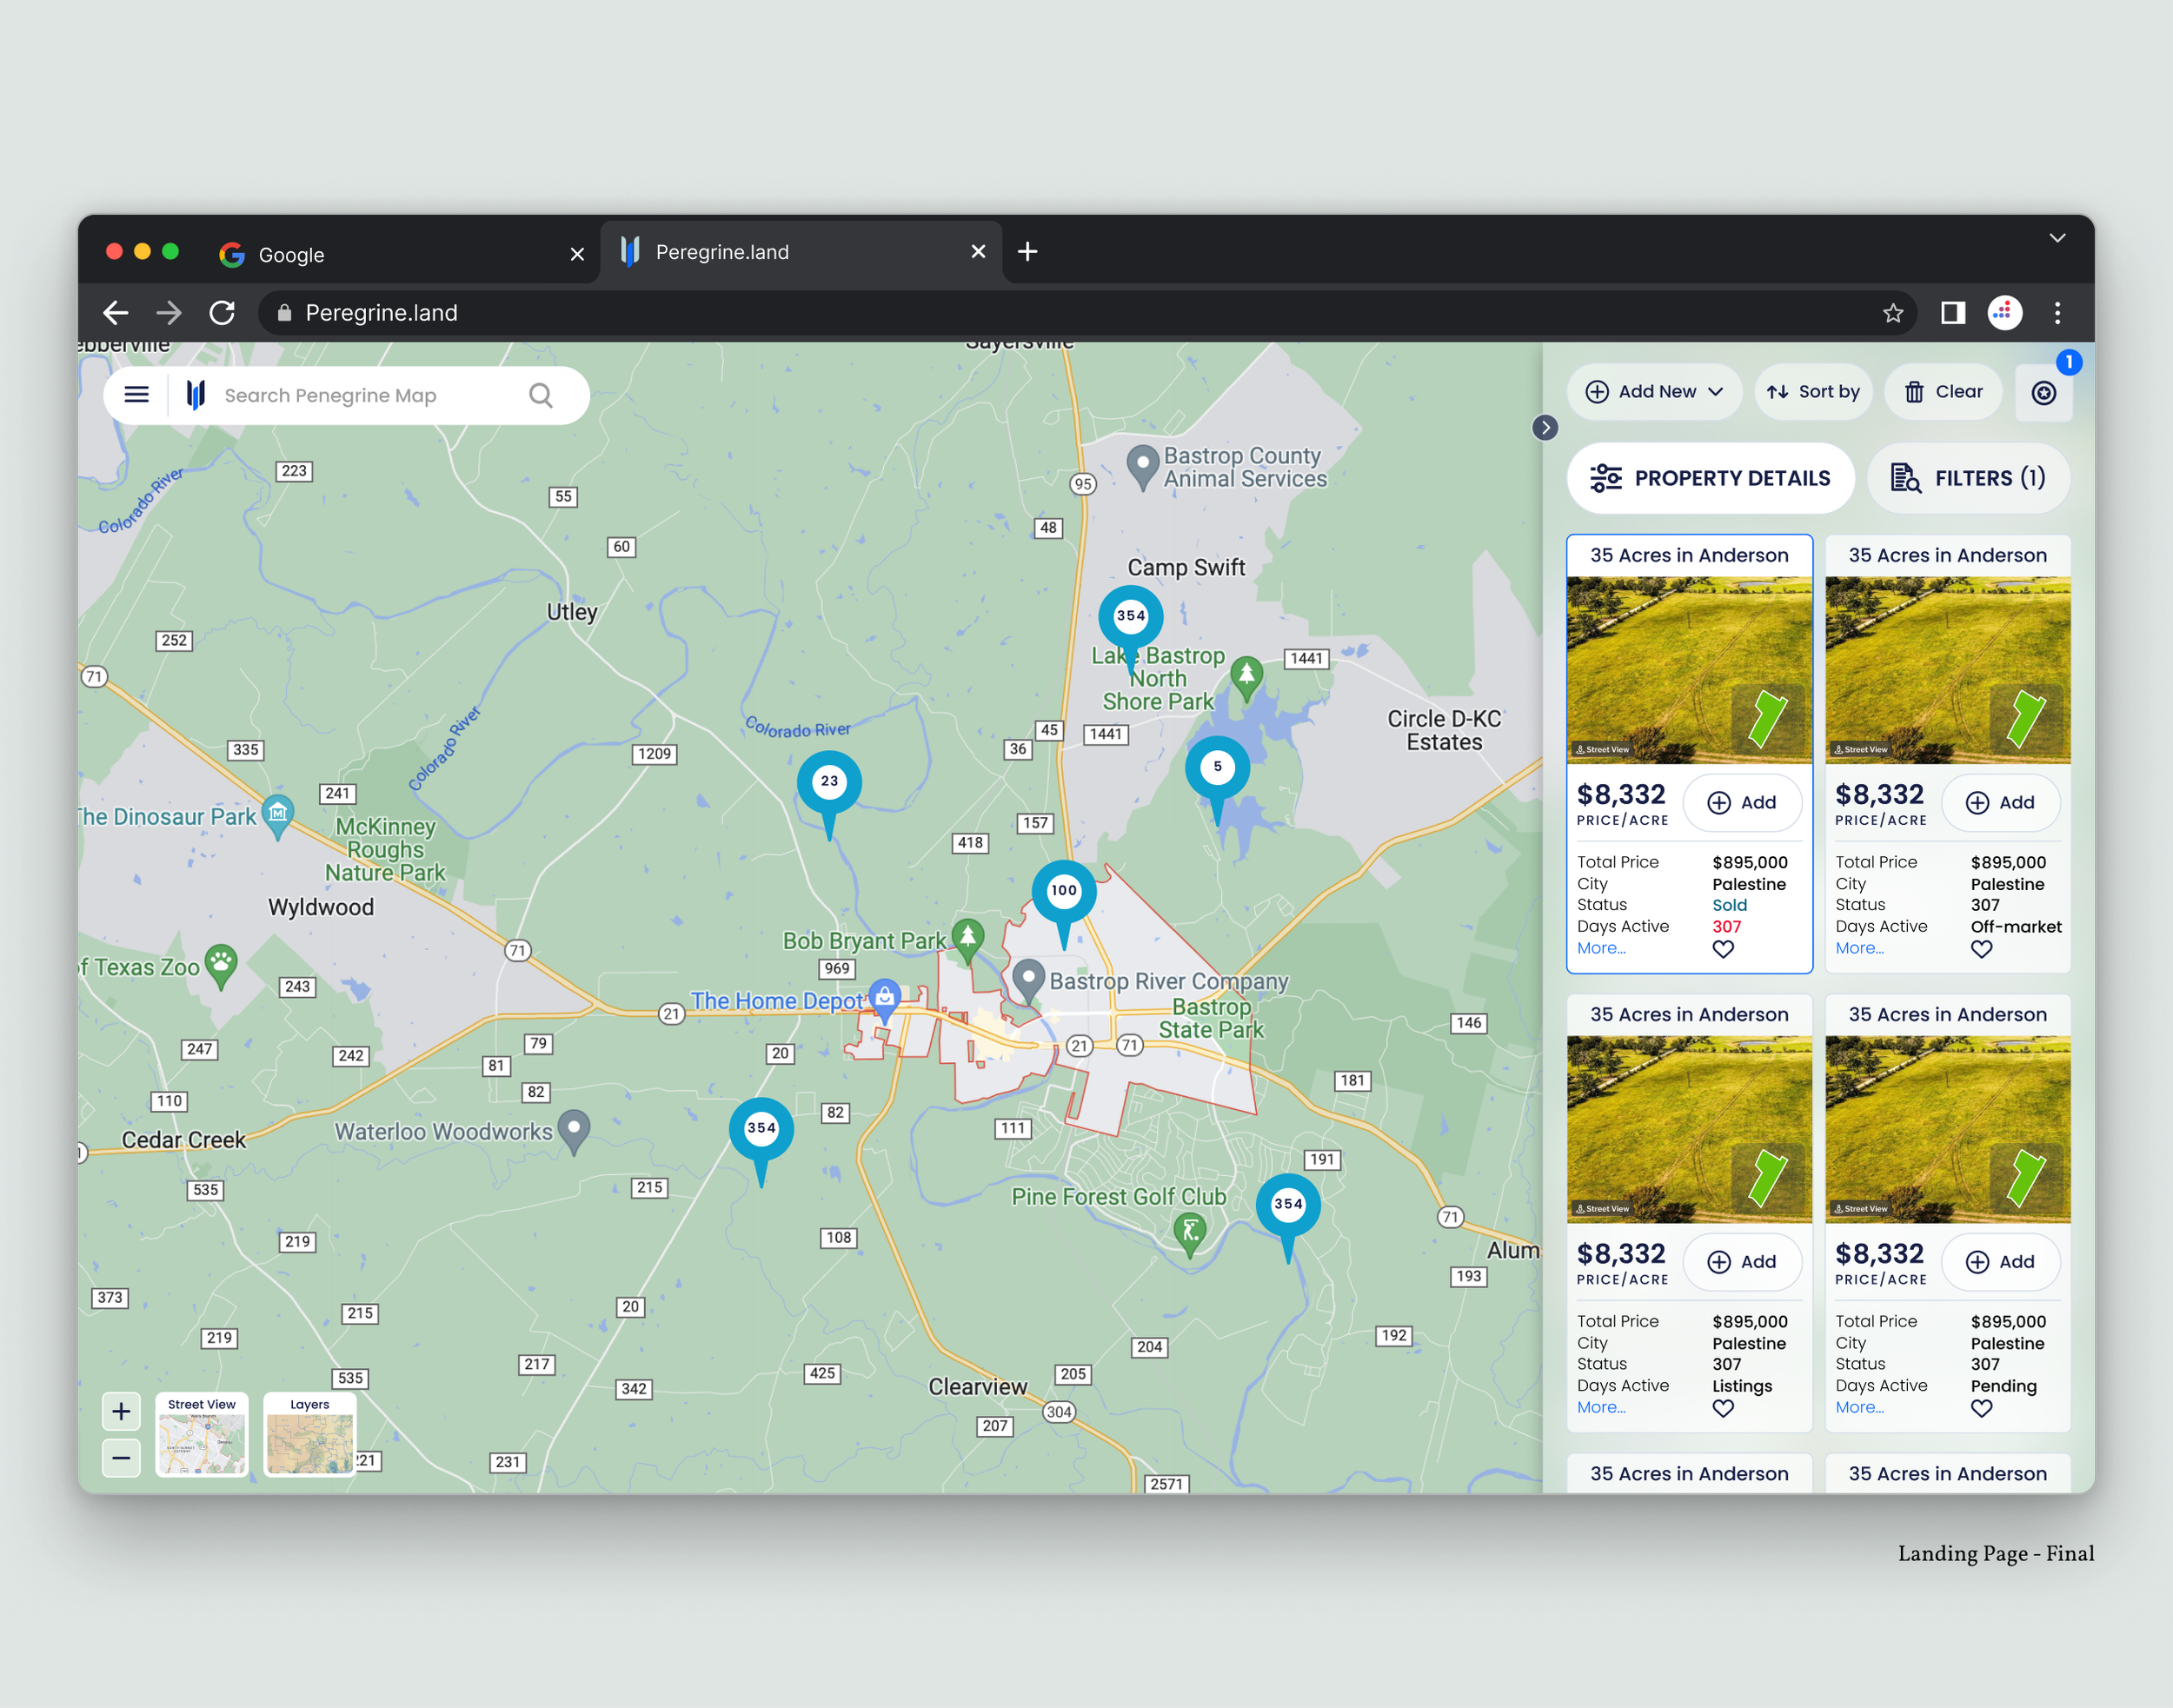Screen dimensions: 2173x1708
Task: Toggle heart on the Off-market listing
Action: [x=1980, y=949]
